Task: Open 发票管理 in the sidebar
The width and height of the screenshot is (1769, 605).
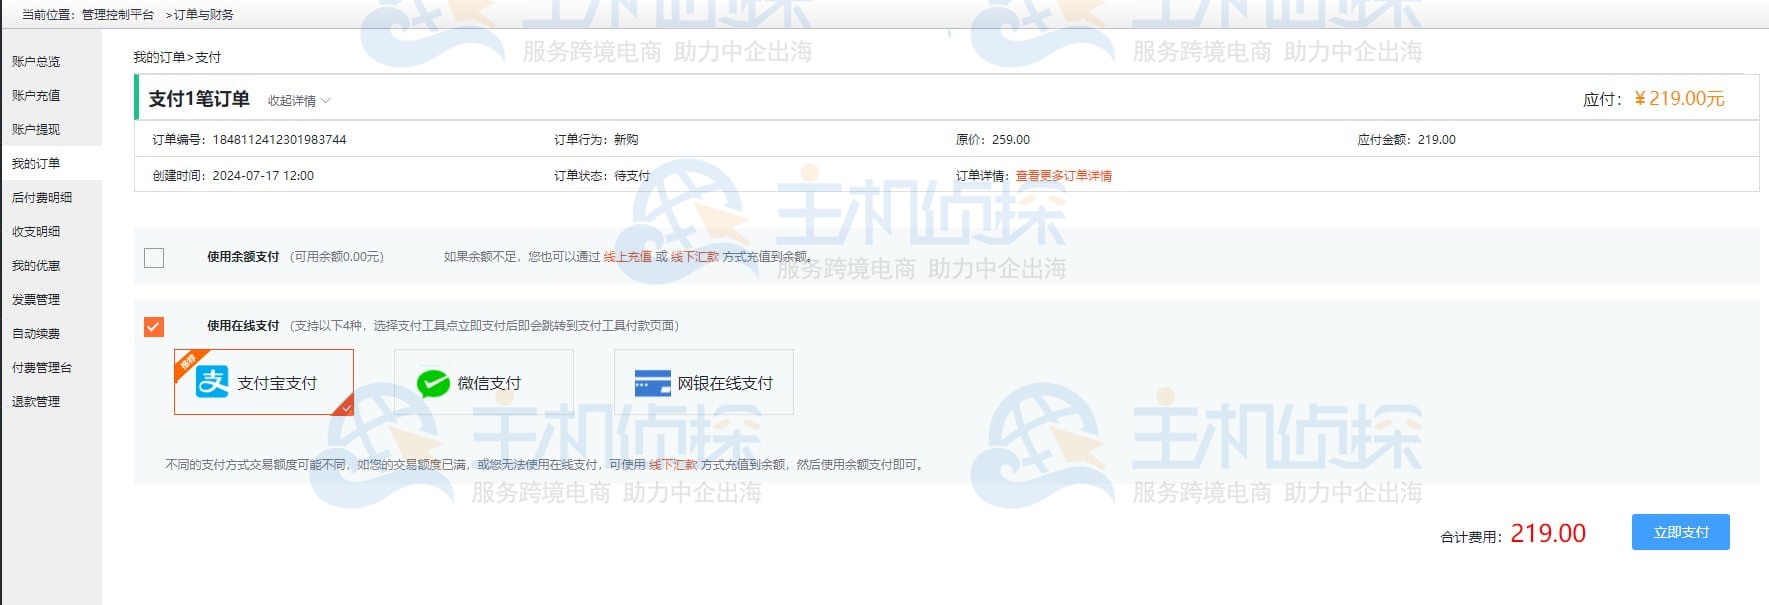Action: click(x=36, y=299)
